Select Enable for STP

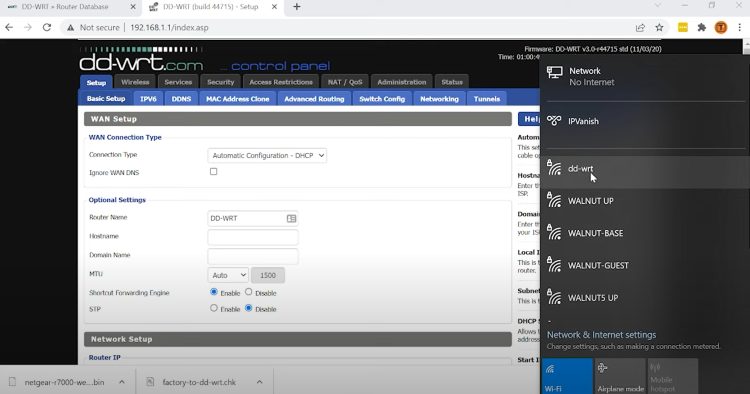214,308
